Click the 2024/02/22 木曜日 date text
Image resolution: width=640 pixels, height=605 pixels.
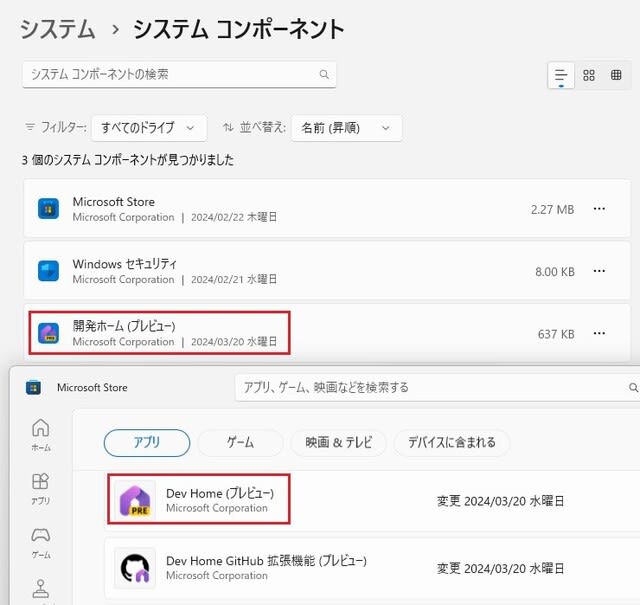click(x=234, y=217)
